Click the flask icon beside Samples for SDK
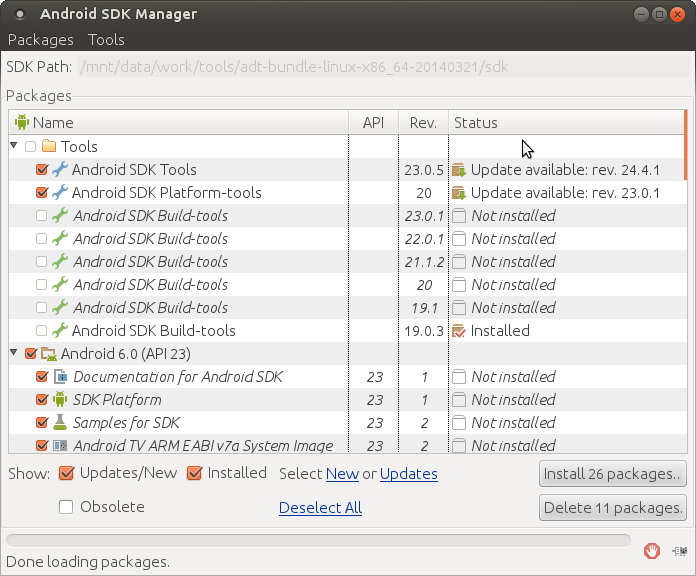The image size is (696, 576). pyautogui.click(x=60, y=423)
